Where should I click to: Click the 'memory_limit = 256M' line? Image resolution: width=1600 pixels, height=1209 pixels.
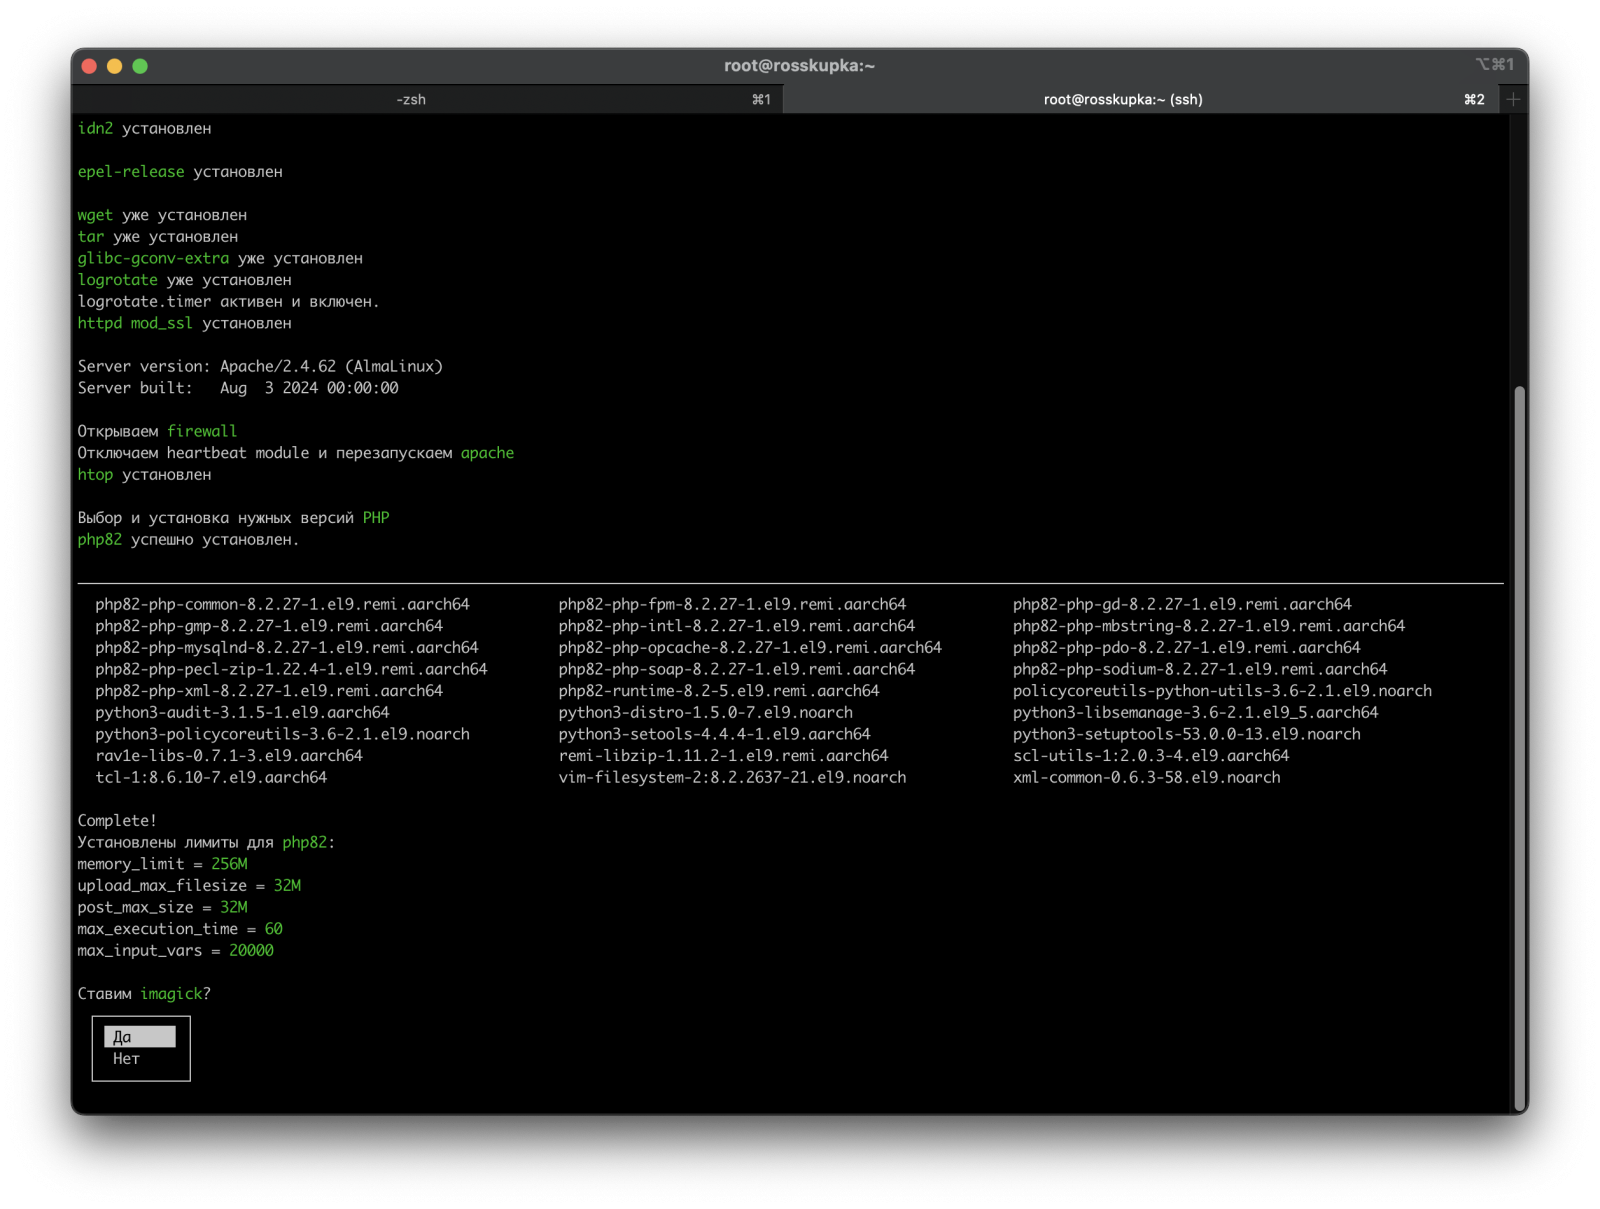coord(163,864)
